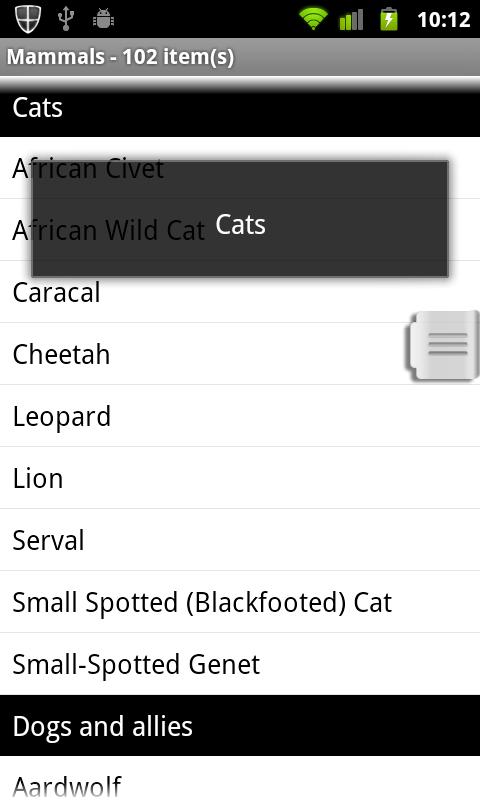Image resolution: width=480 pixels, height=800 pixels.
Task: Open Small Spotted (Blackfooted) Cat entry
Action: pos(240,602)
